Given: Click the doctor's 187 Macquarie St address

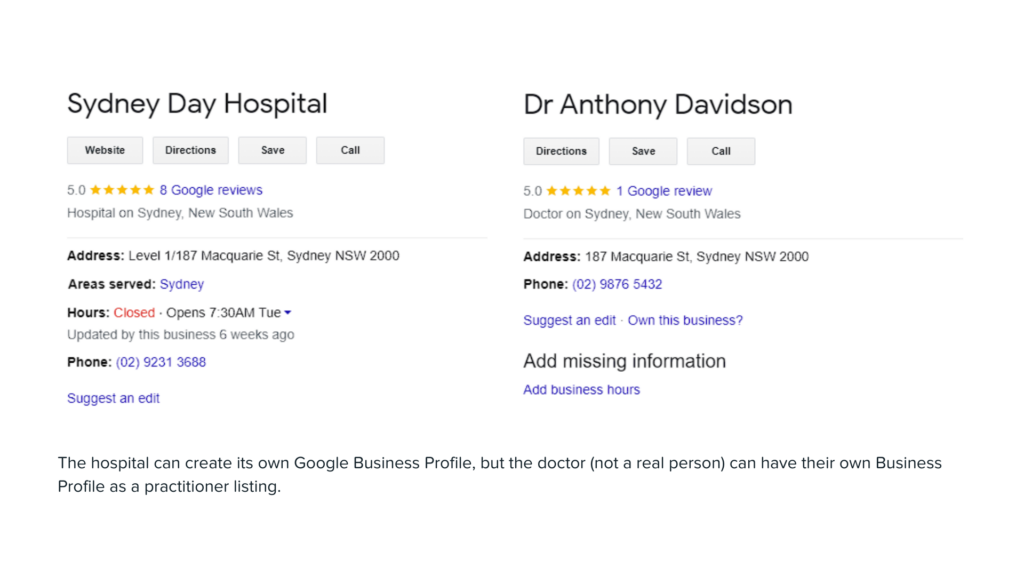Looking at the screenshot, I should click(697, 257).
